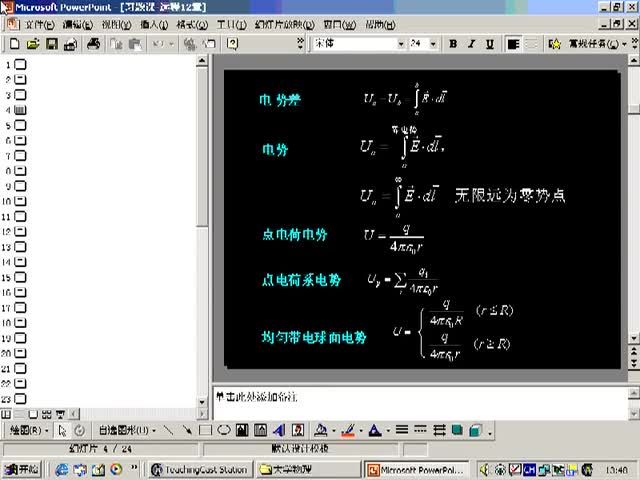The width and height of the screenshot is (640, 480).
Task: Open Arrow Style options
Action: pos(439,430)
